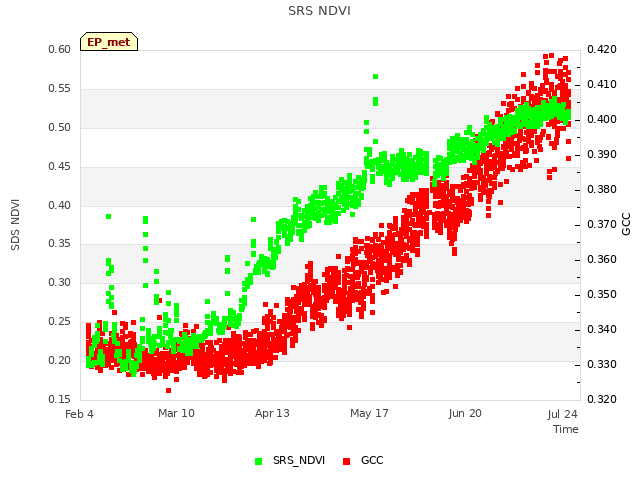Click the 0.400 right axis value

602,120
